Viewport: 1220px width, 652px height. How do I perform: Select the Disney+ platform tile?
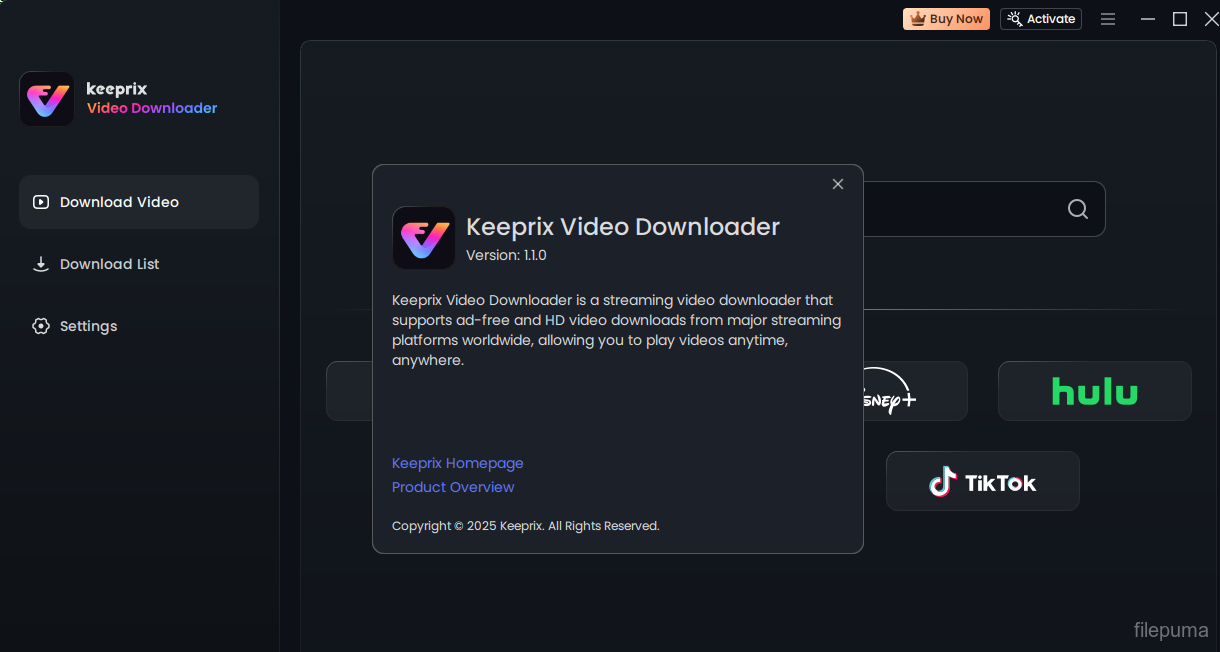tap(915, 391)
